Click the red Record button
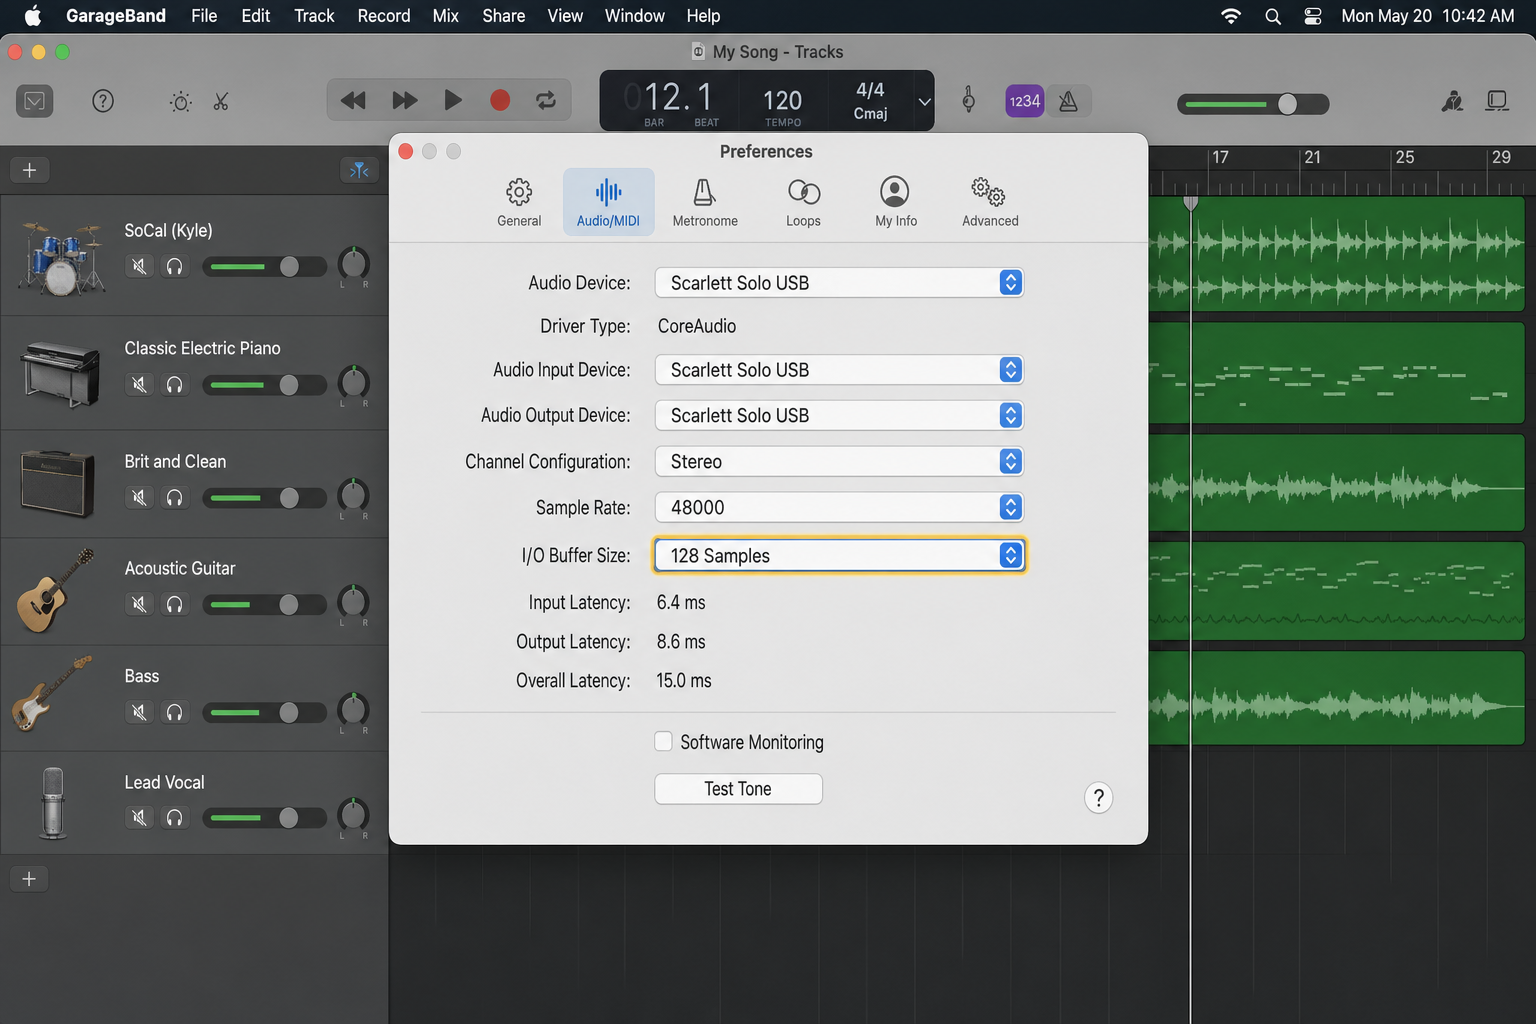Viewport: 1536px width, 1024px height. [500, 100]
